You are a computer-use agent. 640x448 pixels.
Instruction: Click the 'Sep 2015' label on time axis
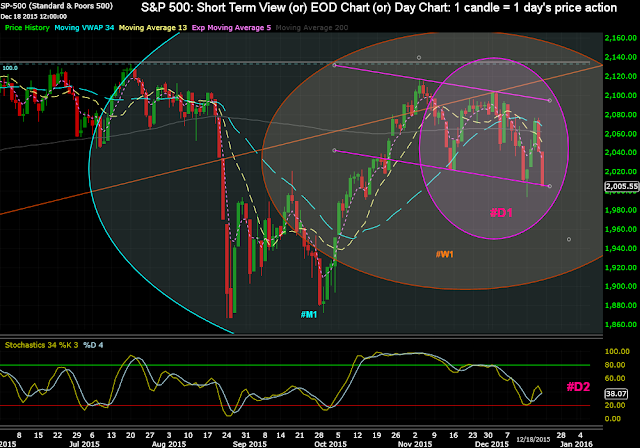[249, 444]
